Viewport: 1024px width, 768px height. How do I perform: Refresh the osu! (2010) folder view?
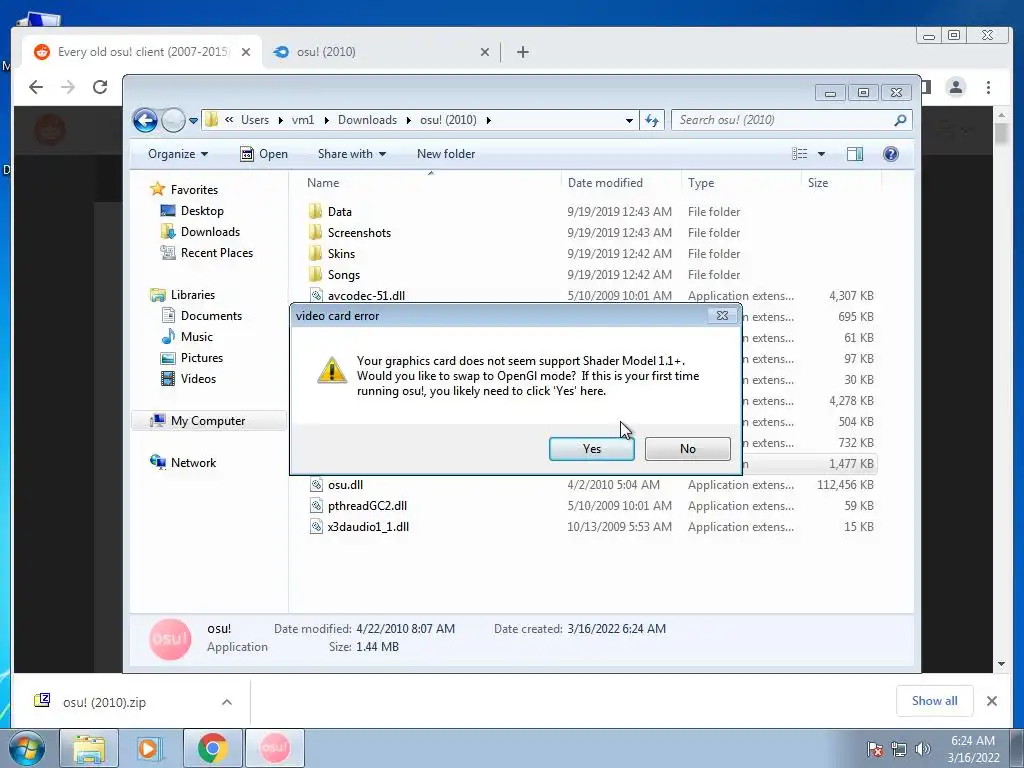(652, 120)
